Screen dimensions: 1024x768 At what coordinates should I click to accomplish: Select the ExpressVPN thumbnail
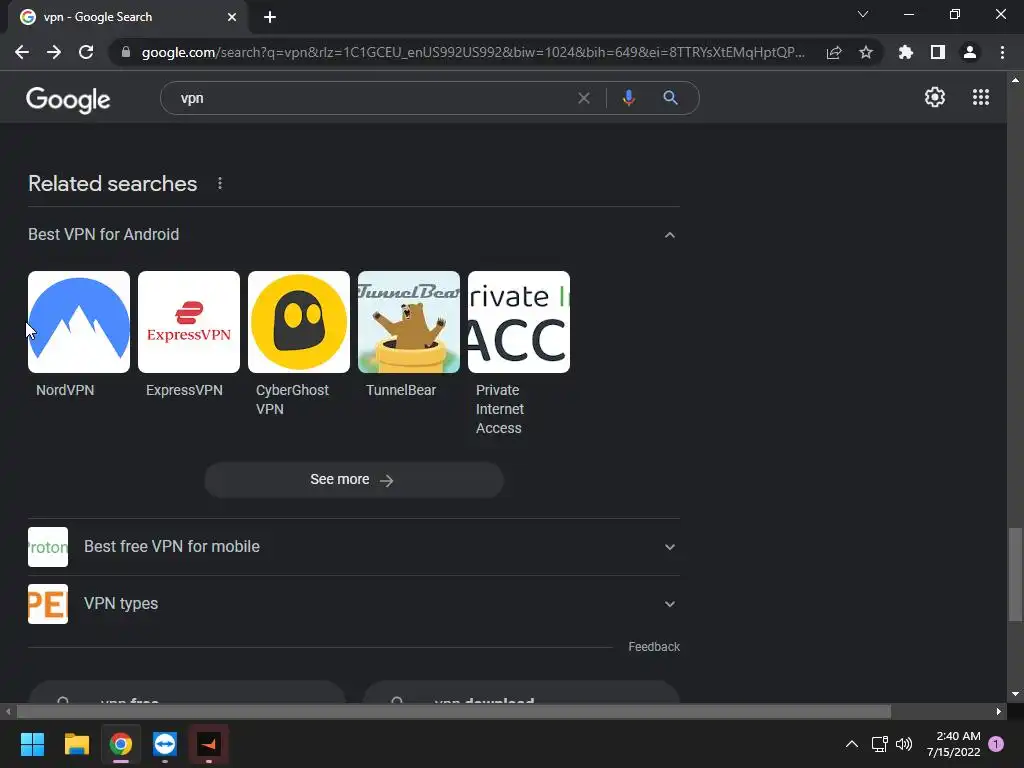pos(189,322)
